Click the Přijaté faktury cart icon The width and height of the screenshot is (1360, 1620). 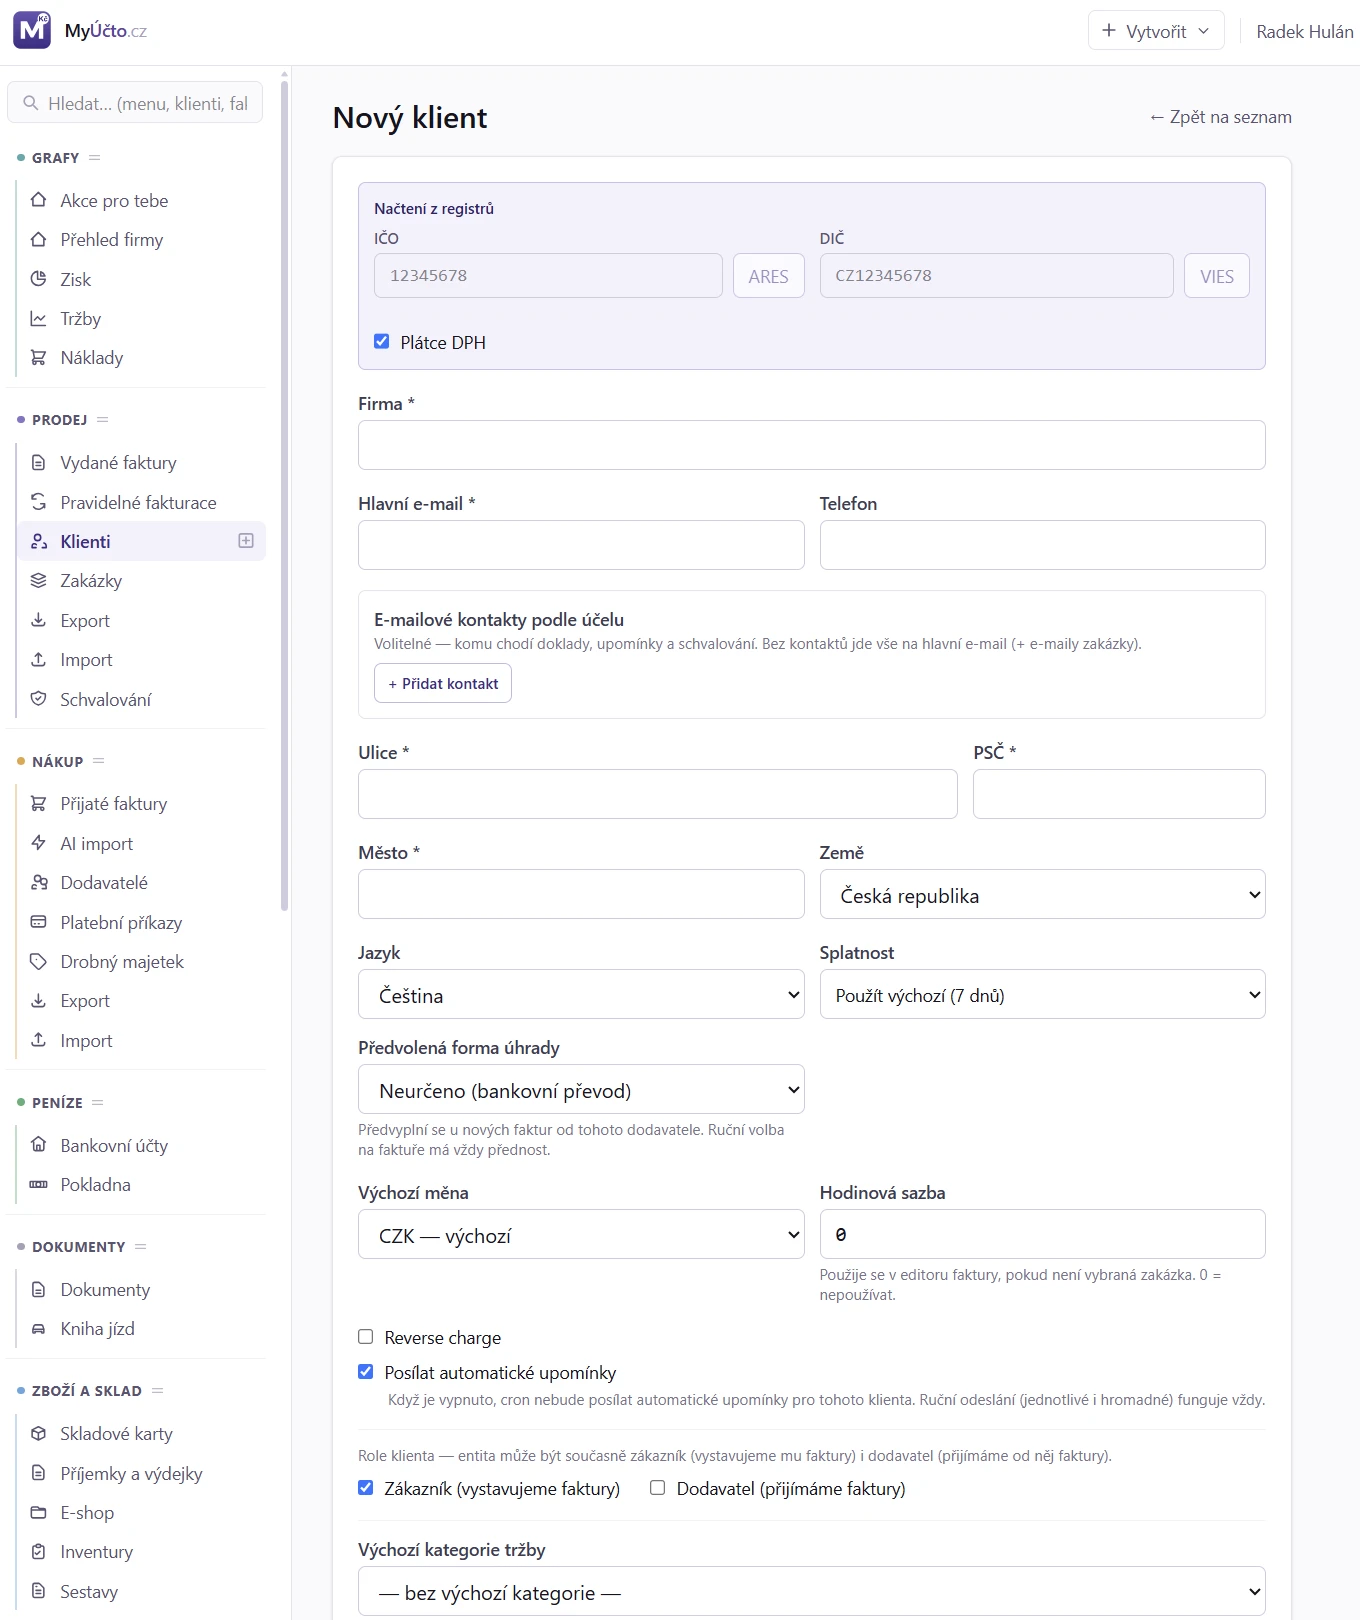(39, 804)
